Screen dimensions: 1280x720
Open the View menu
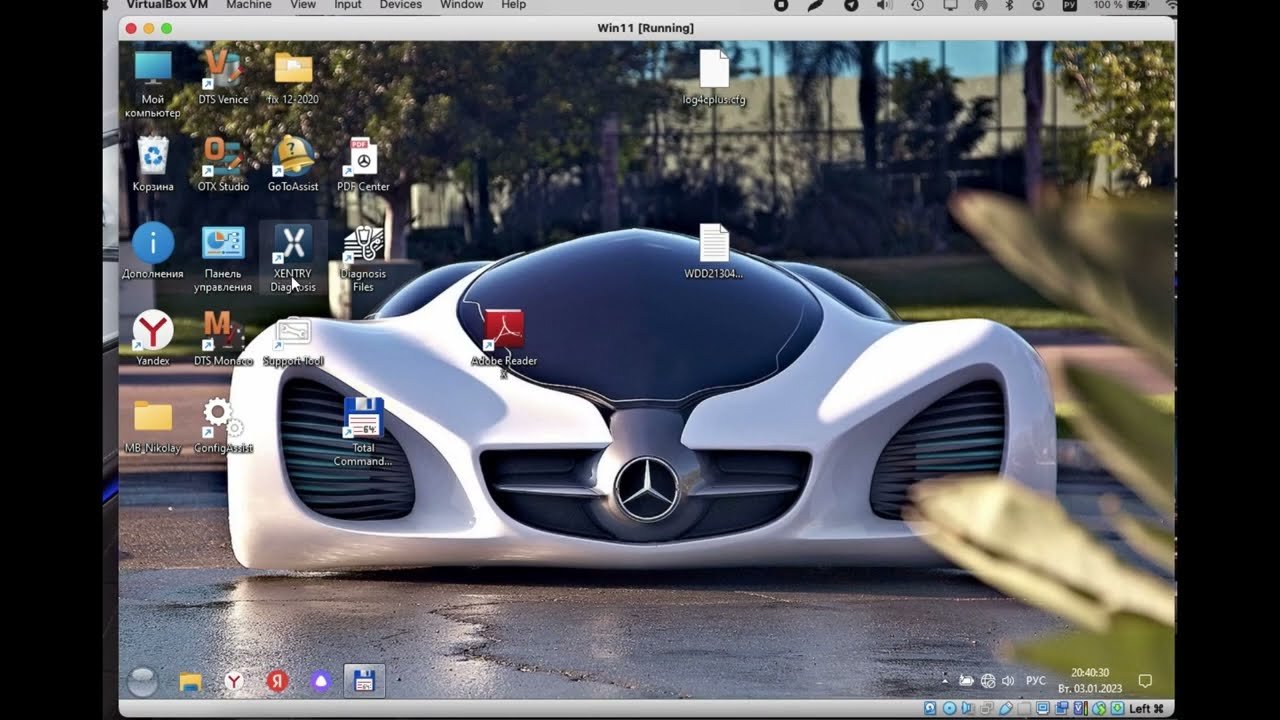click(303, 5)
